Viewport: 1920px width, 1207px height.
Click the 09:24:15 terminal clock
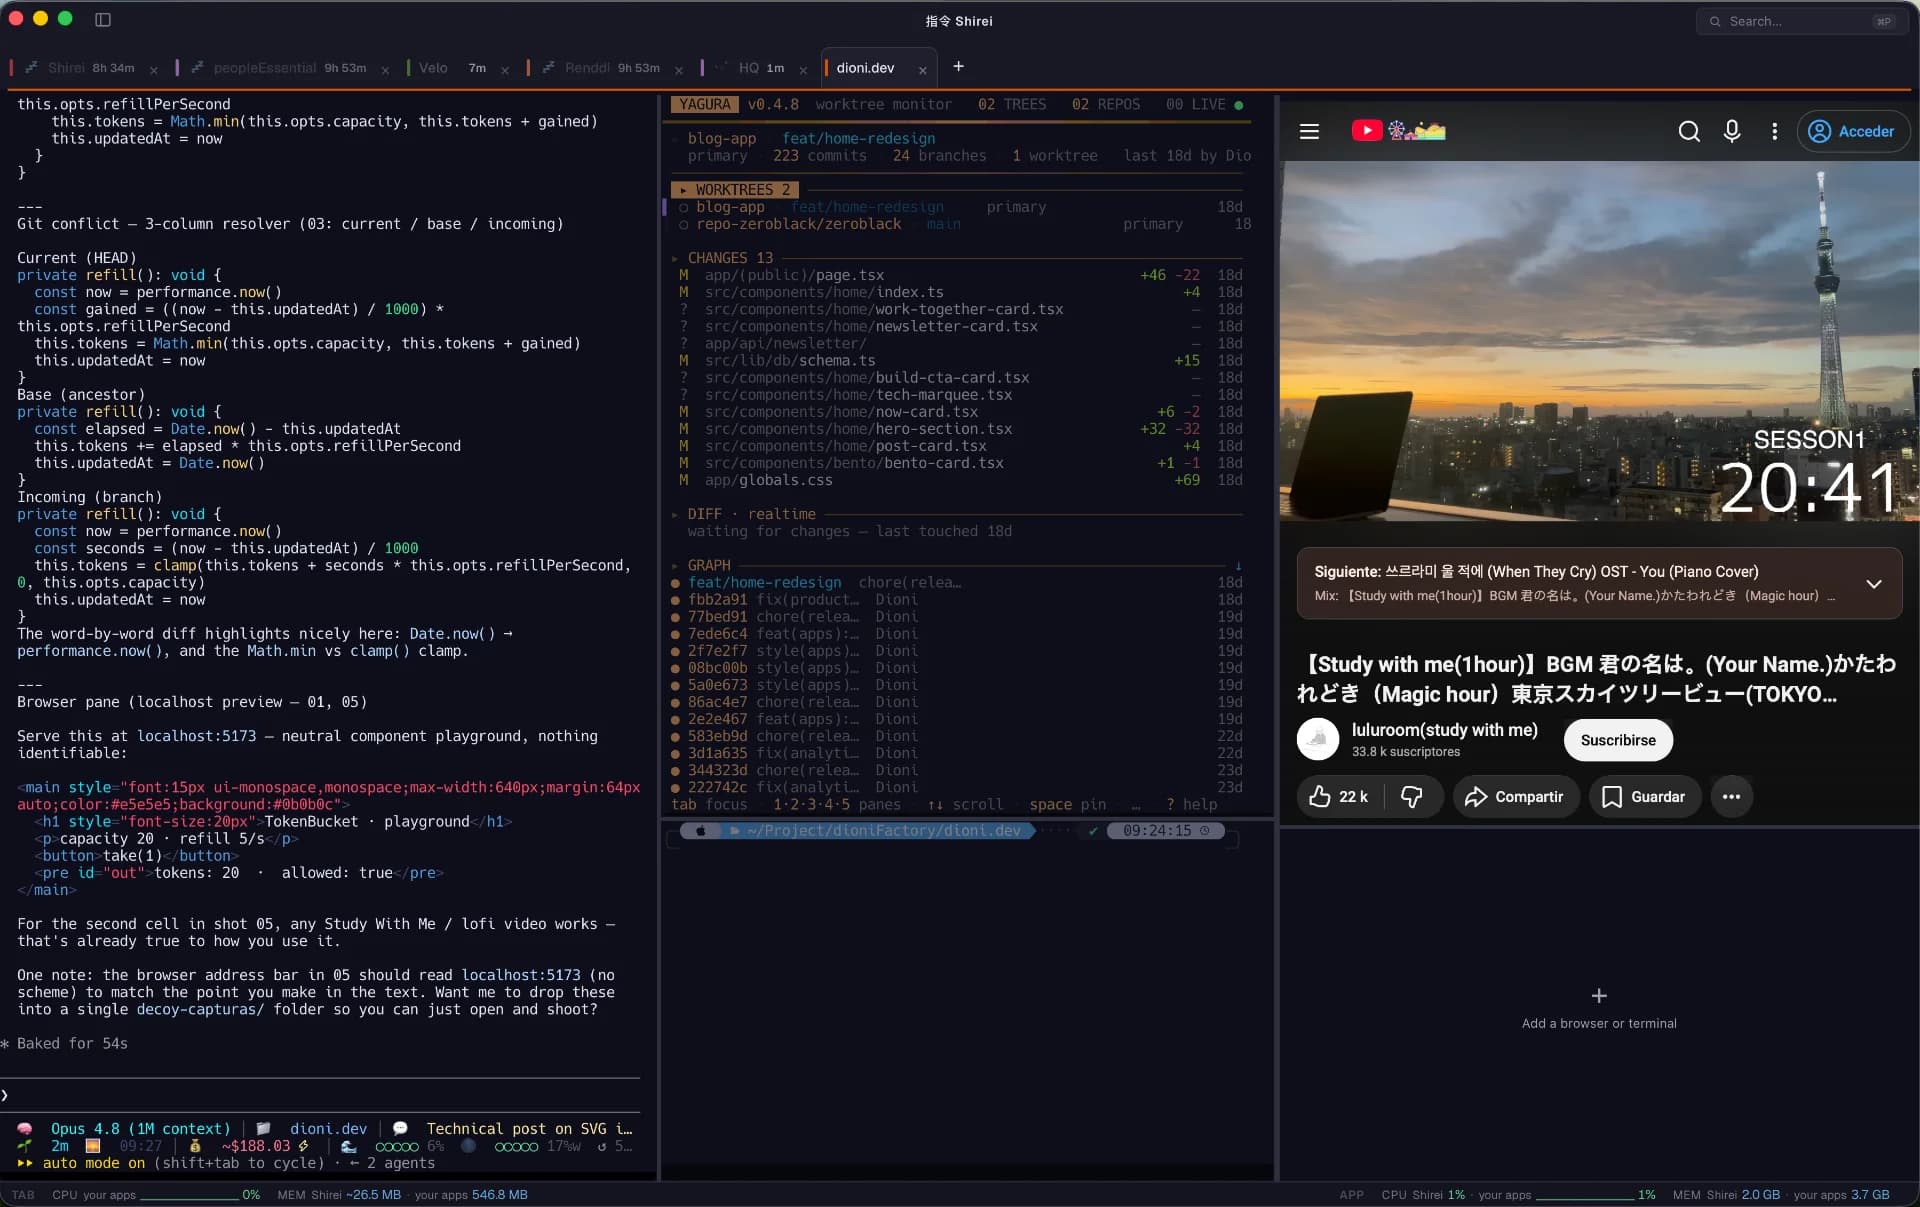pos(1165,831)
